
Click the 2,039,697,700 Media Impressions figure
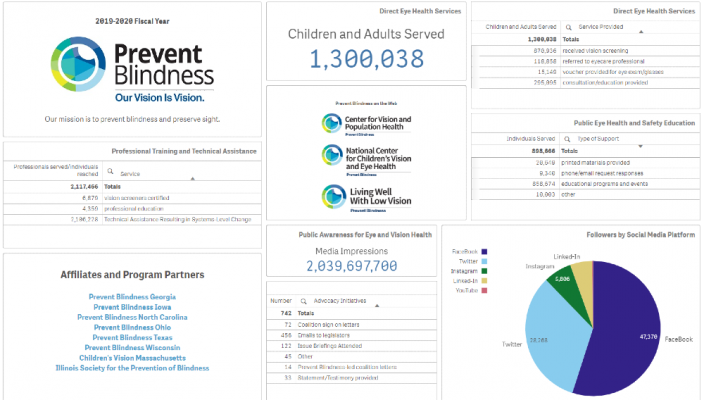coord(352,266)
